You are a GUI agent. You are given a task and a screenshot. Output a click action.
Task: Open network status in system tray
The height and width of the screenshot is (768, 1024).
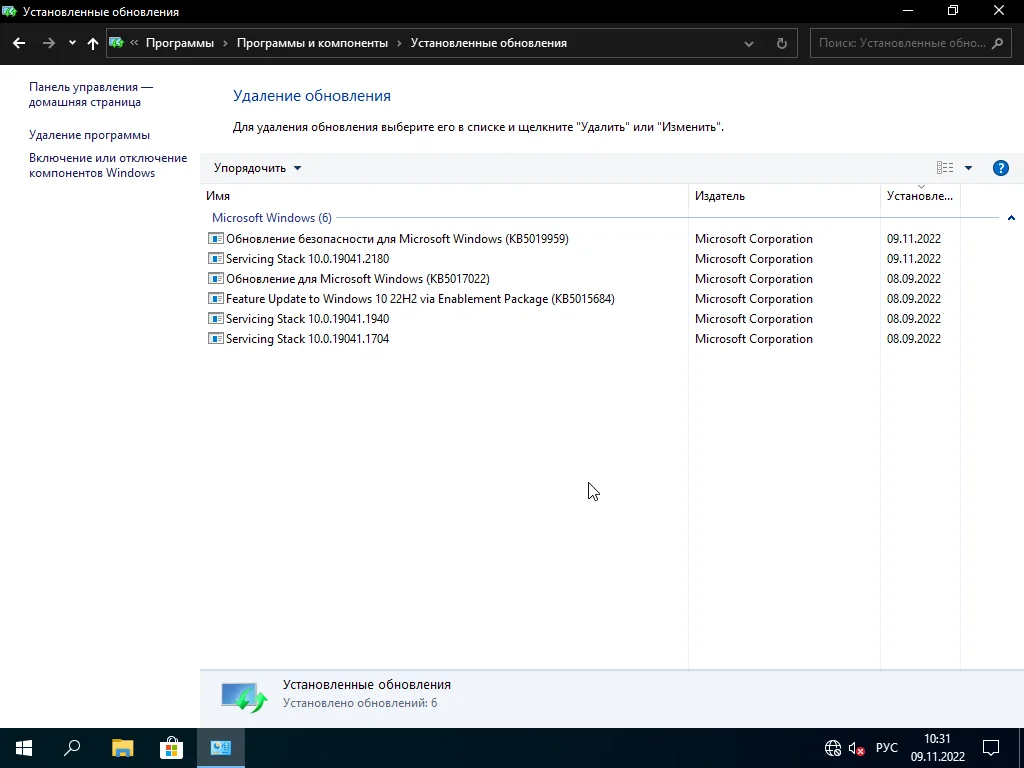tap(833, 748)
